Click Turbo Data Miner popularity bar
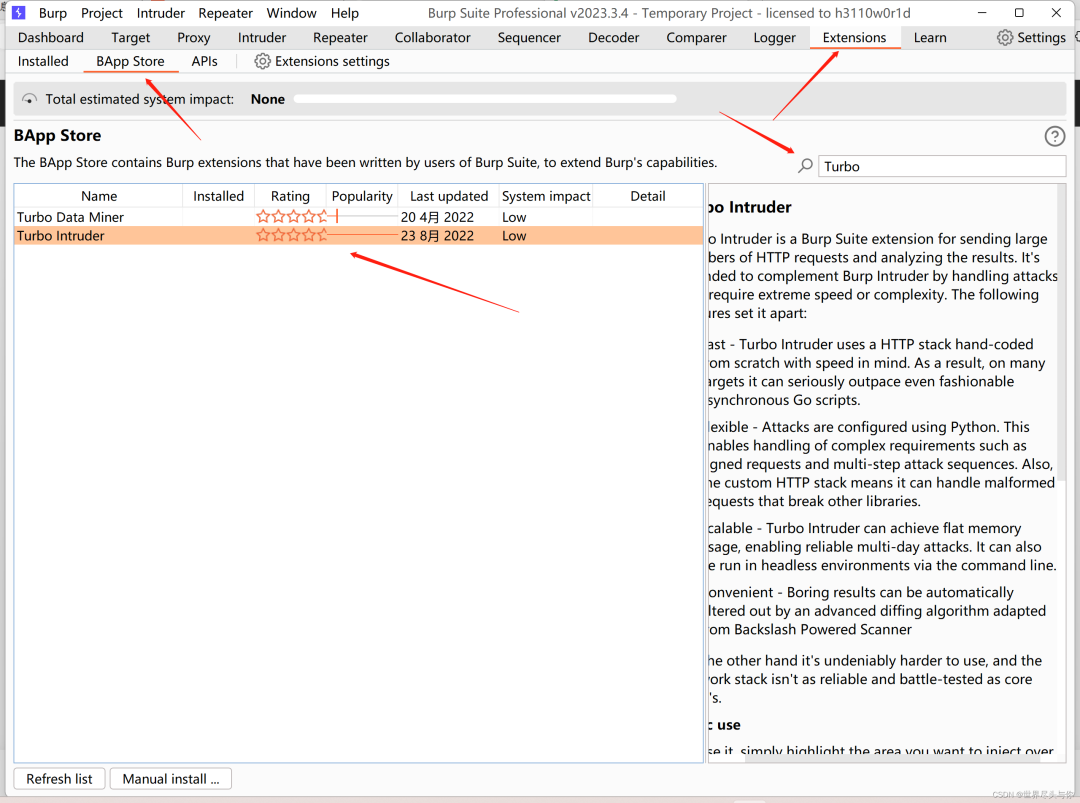Image resolution: width=1080 pixels, height=803 pixels. tap(362, 217)
